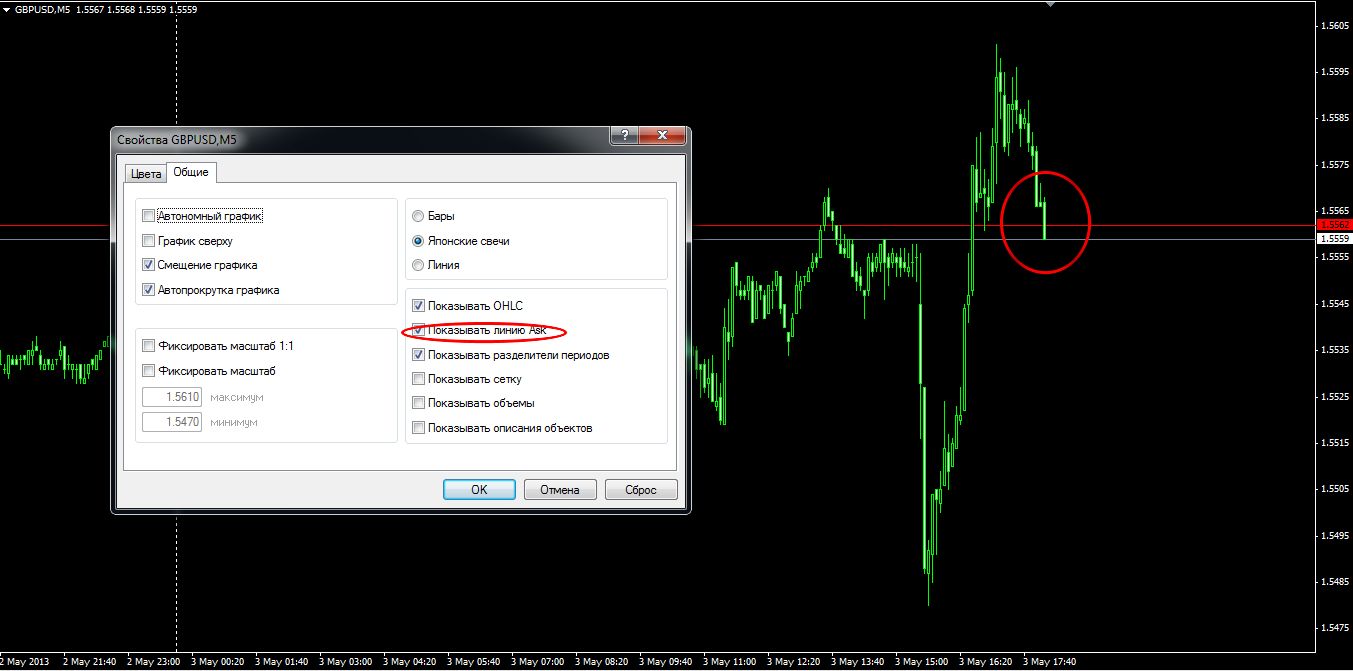Click the small arrow next to GBPUSD,M5 label
Image resolution: width=1353 pixels, height=671 pixels.
click(7, 9)
